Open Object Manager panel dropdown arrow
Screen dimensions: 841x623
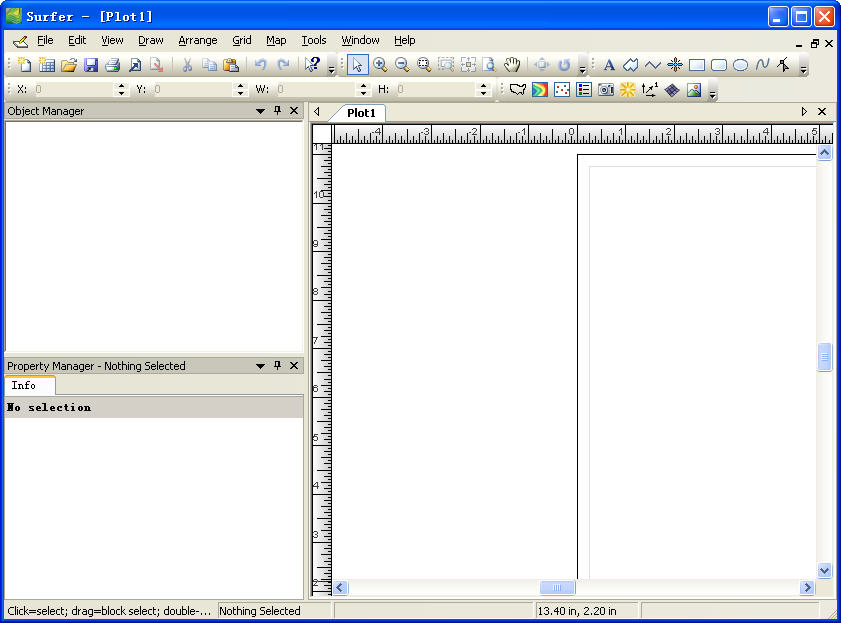click(261, 111)
